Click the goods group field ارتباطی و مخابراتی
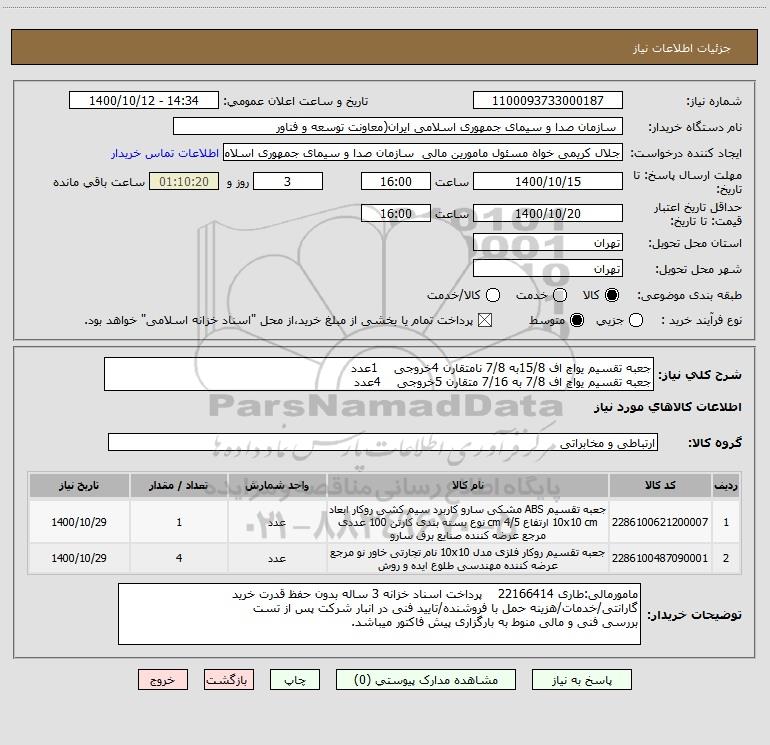770x745 pixels. pos(383,442)
